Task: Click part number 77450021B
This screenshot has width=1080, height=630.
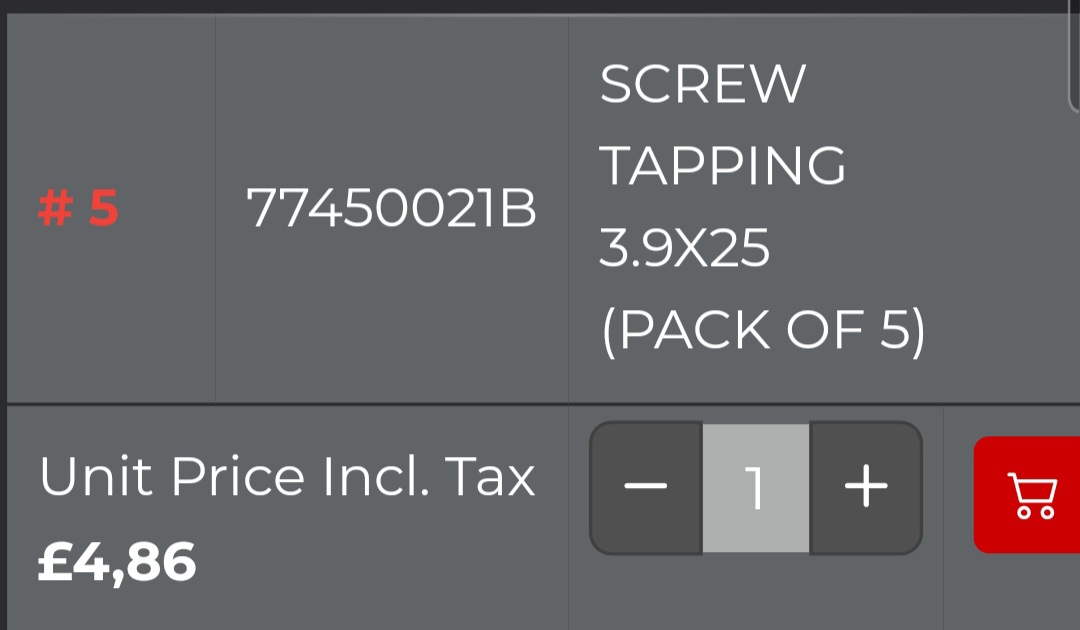Action: click(391, 210)
